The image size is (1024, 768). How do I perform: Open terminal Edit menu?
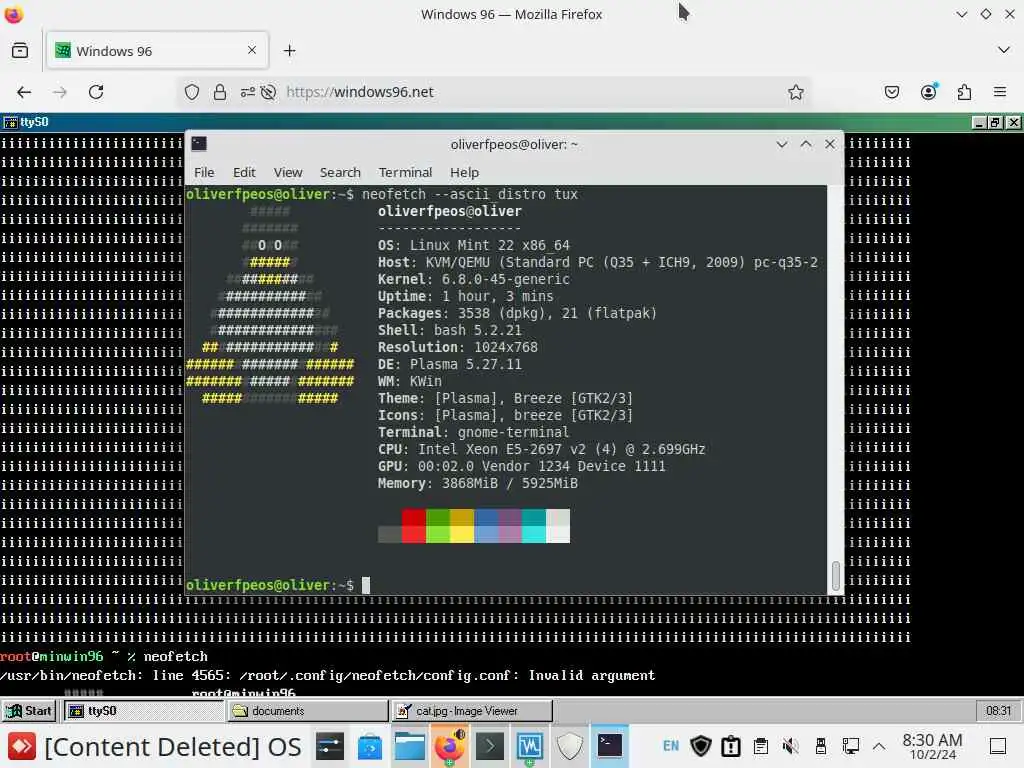[x=244, y=172]
